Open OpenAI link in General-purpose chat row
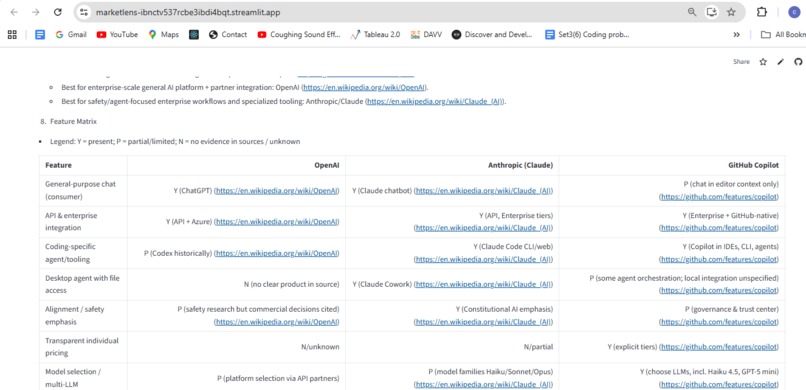This screenshot has width=806, height=390. [x=277, y=191]
